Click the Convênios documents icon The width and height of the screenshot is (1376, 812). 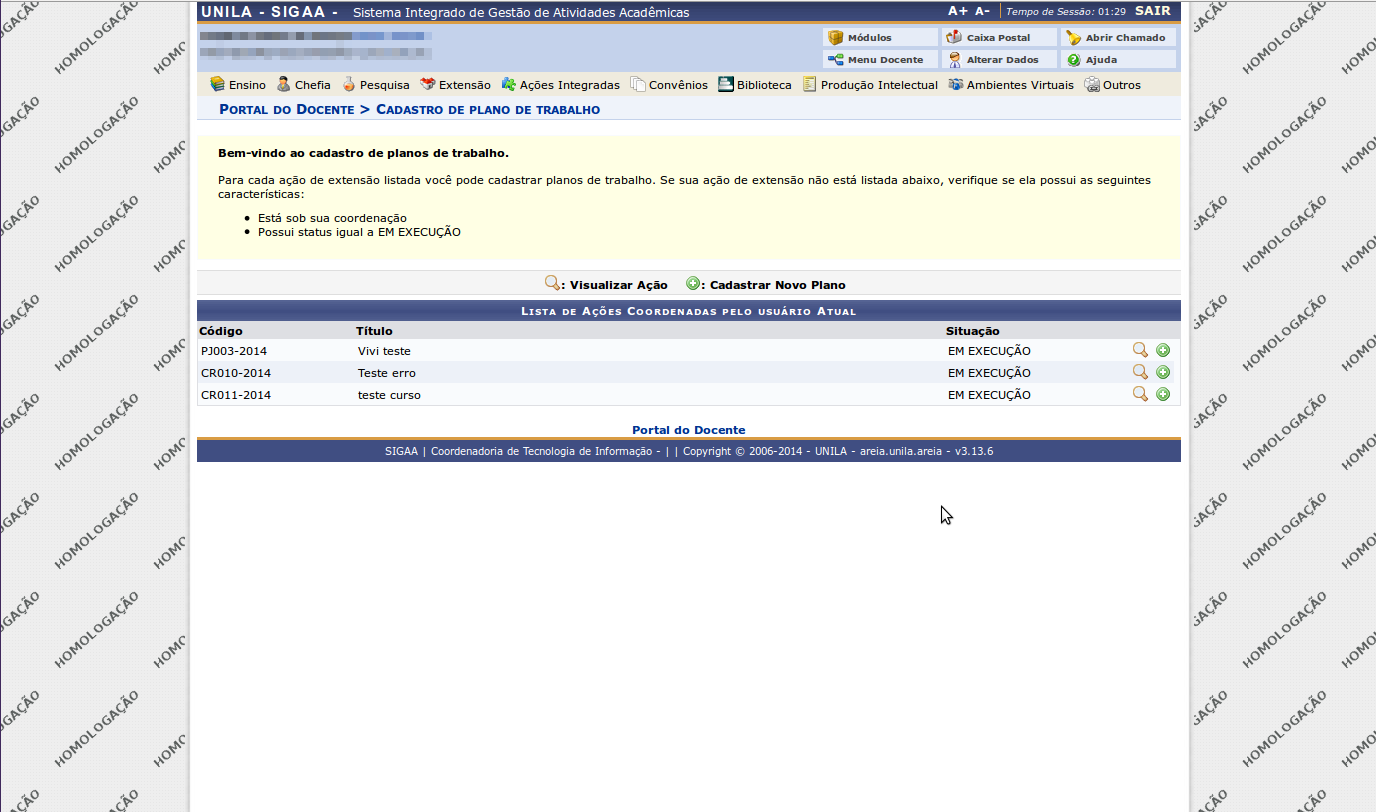pyautogui.click(x=638, y=84)
